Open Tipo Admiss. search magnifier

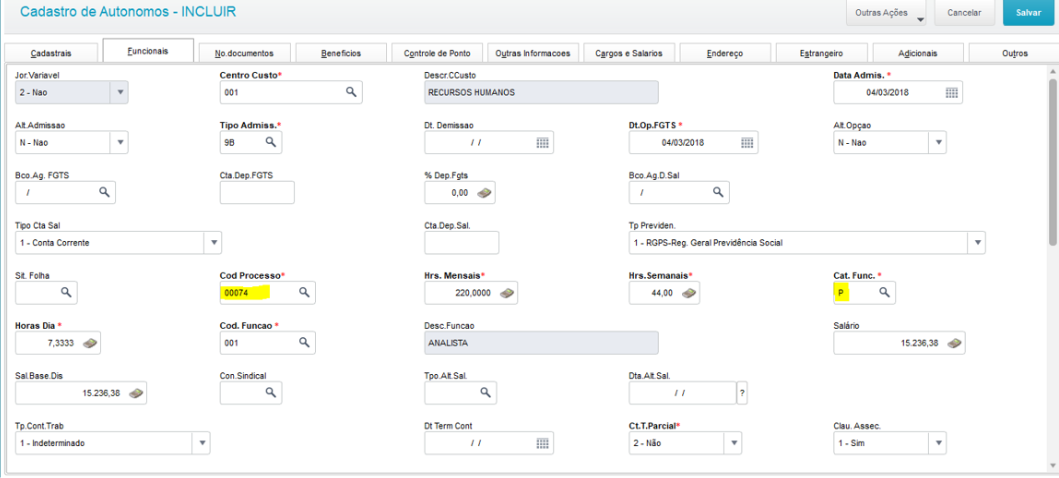(x=270, y=142)
